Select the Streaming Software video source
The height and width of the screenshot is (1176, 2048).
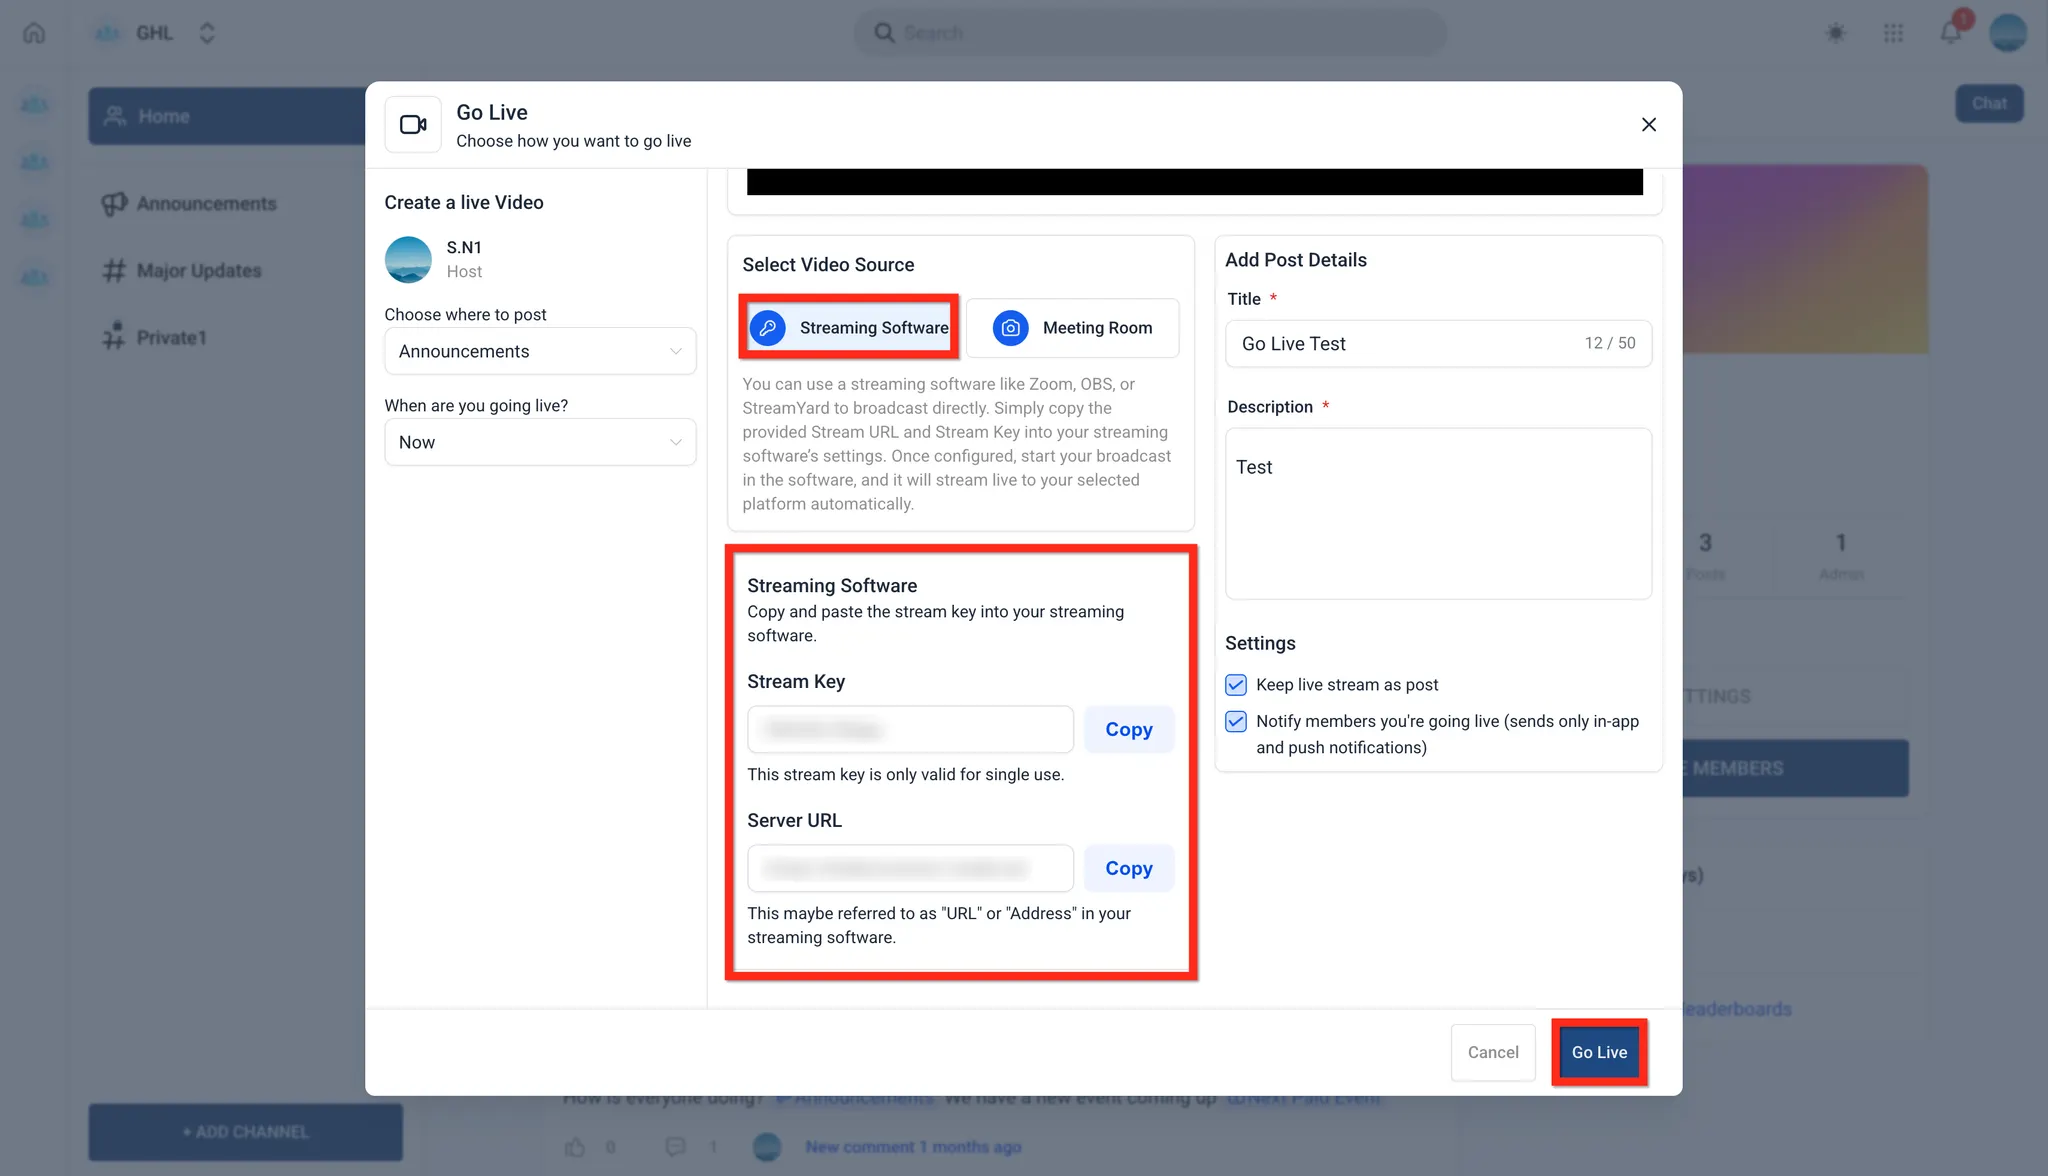click(849, 328)
